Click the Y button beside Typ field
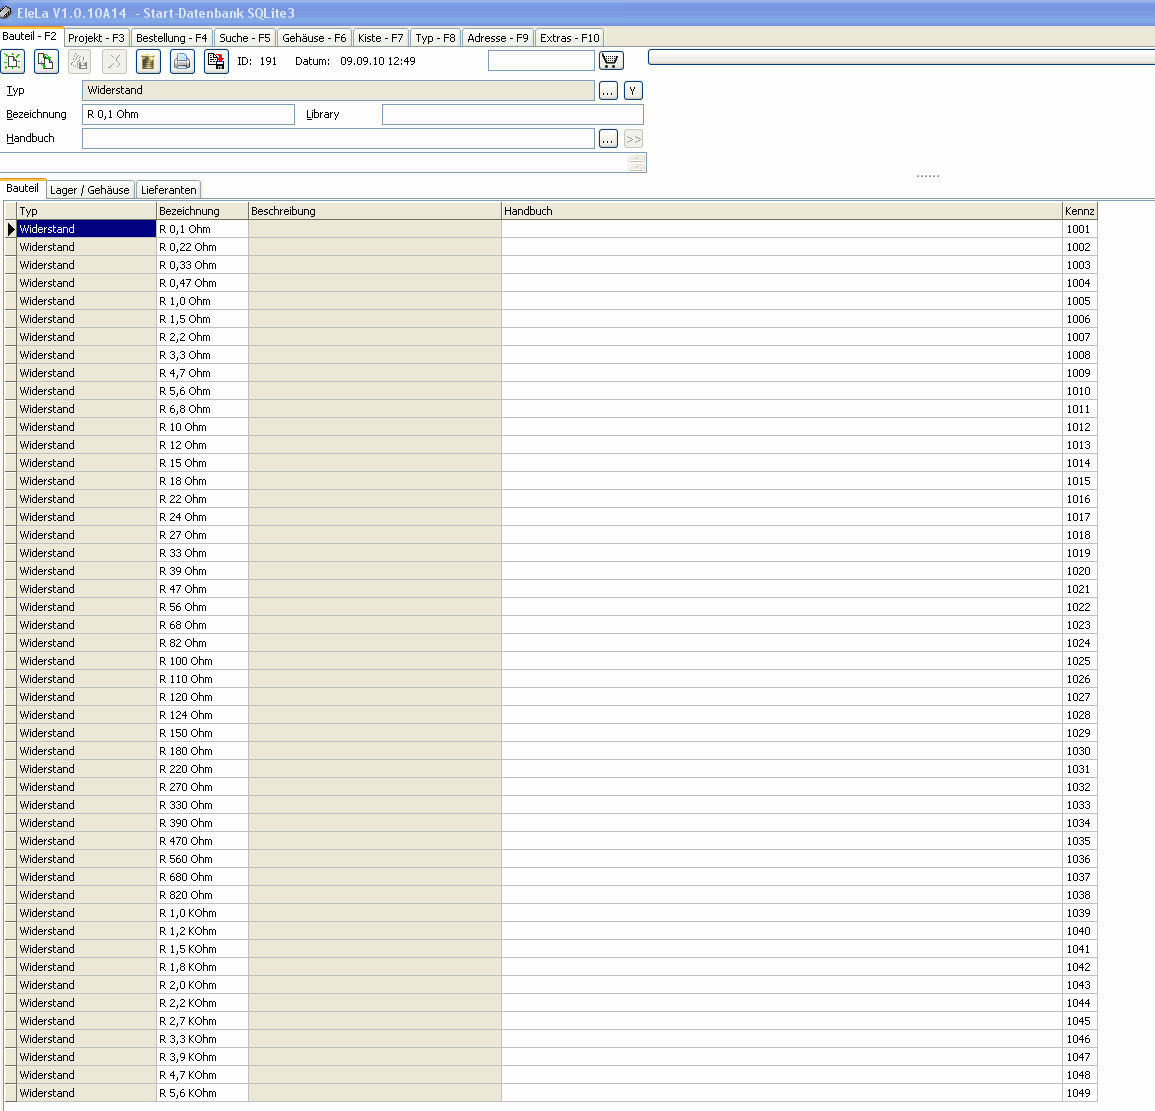Image resolution: width=1155 pixels, height=1111 pixels. click(633, 91)
